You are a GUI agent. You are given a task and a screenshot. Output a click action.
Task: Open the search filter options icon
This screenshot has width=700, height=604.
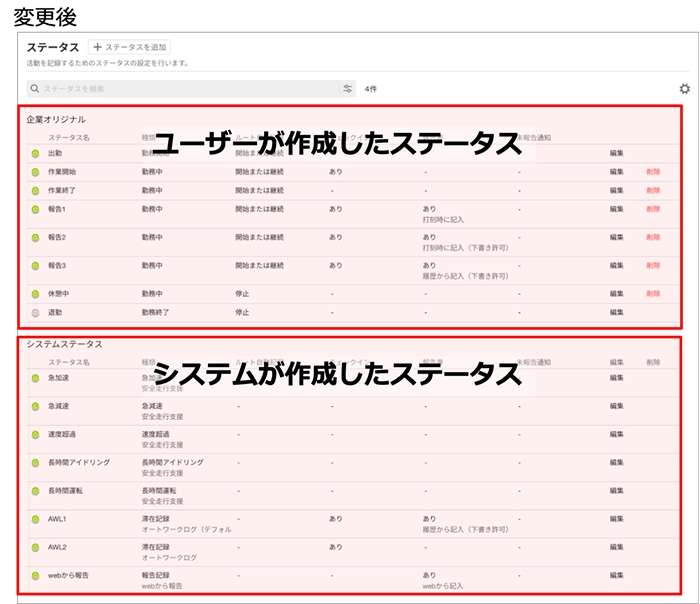click(347, 89)
